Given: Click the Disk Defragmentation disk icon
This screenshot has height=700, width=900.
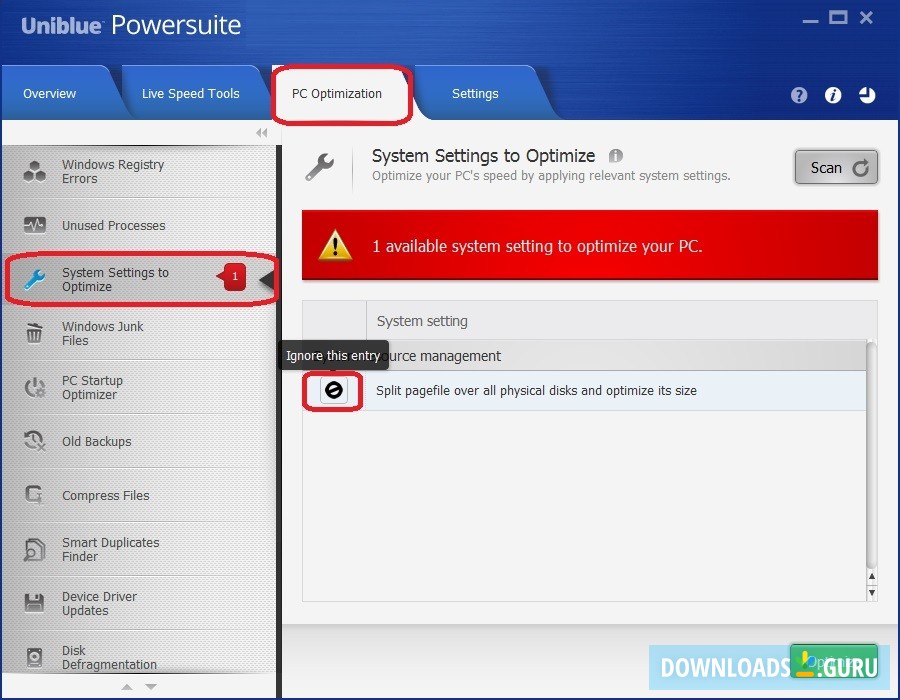Looking at the screenshot, I should coord(34,657).
